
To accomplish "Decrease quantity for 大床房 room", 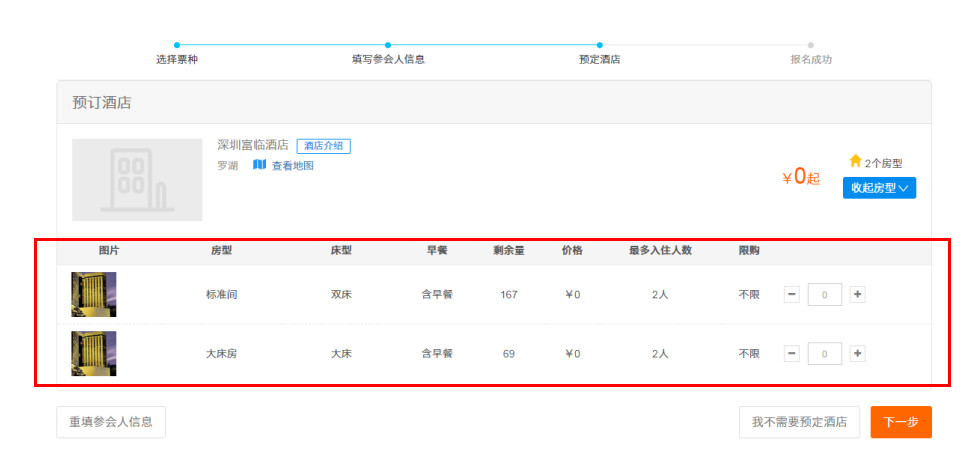I will point(792,354).
